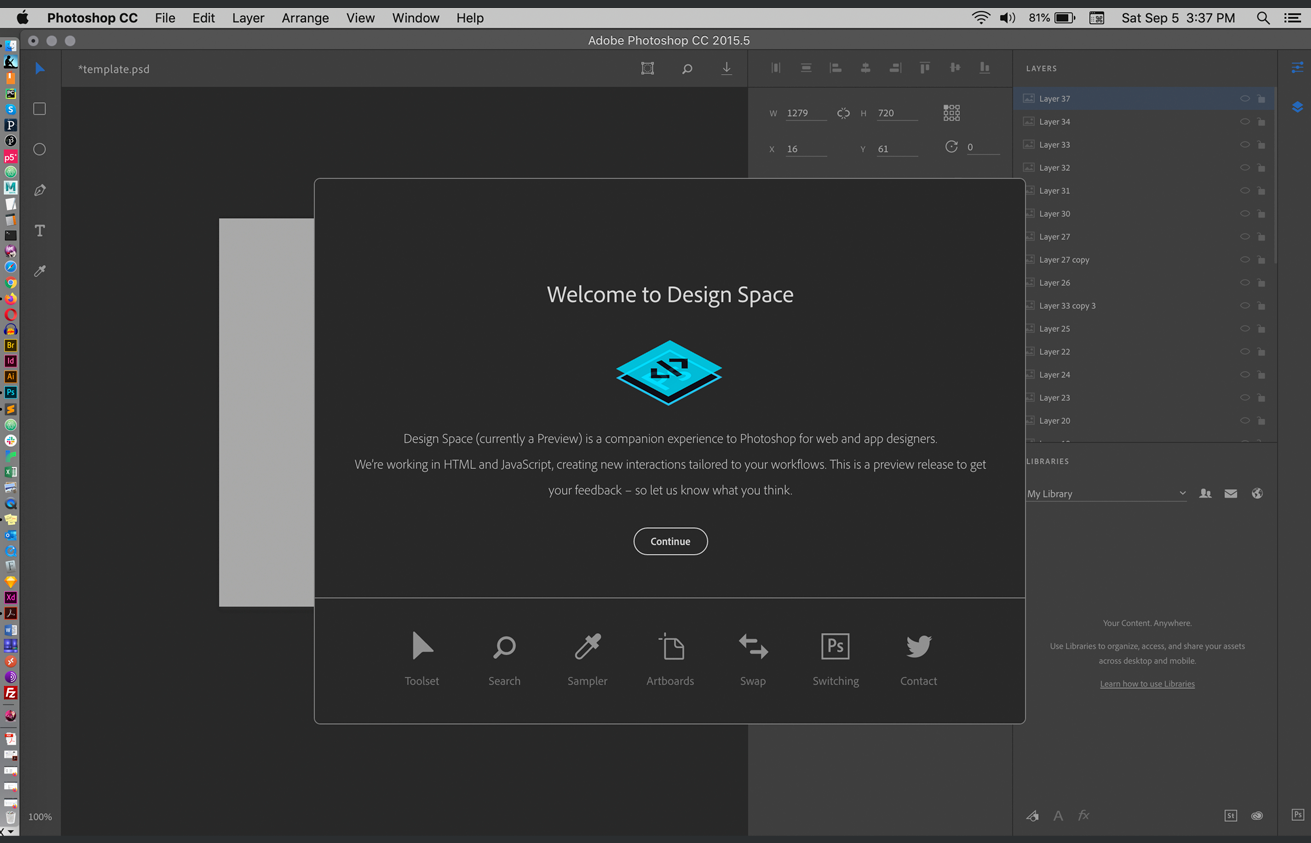Select the eyedropper Sampler tool in left toolbar
This screenshot has width=1311, height=843.
(x=40, y=271)
